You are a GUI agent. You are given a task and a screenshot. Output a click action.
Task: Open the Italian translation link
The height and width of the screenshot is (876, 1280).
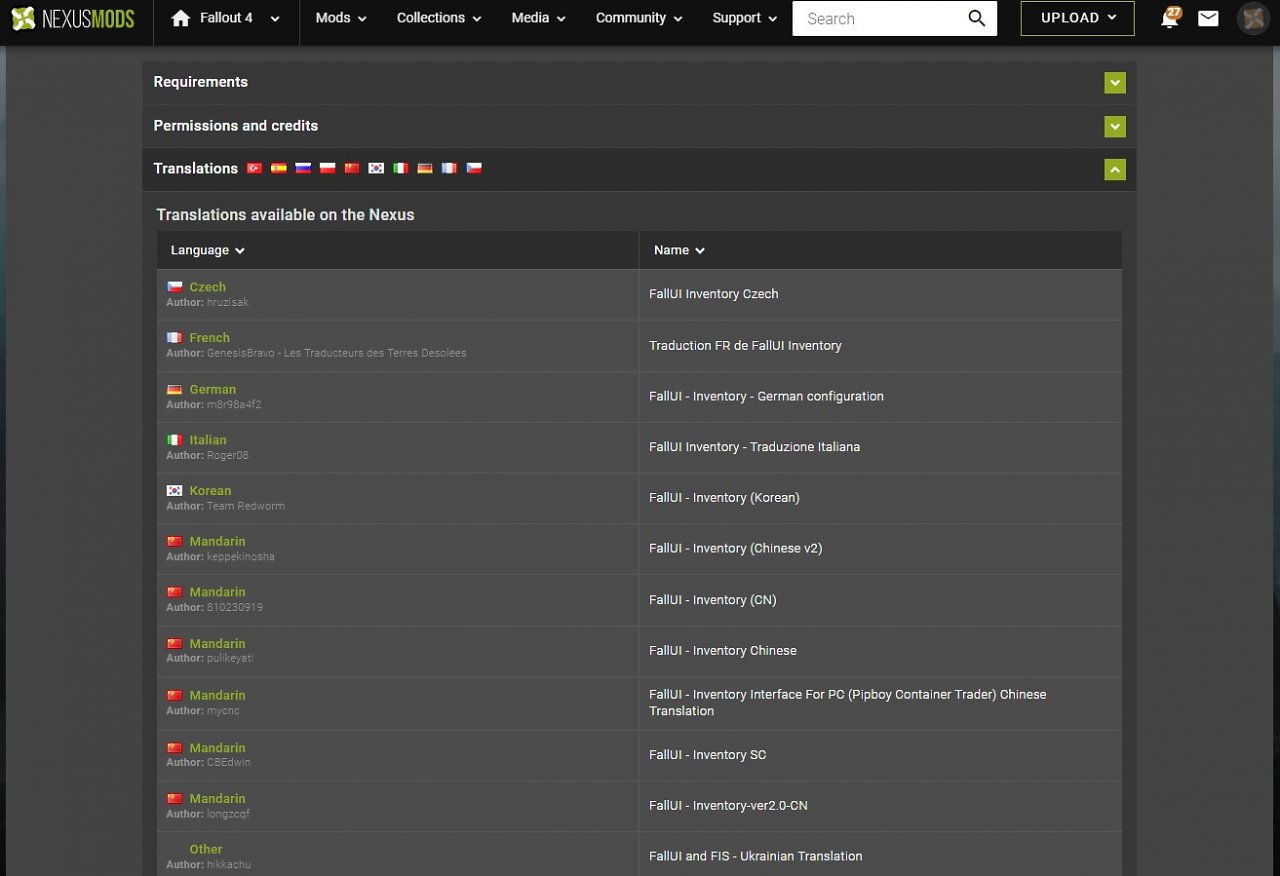click(x=208, y=440)
